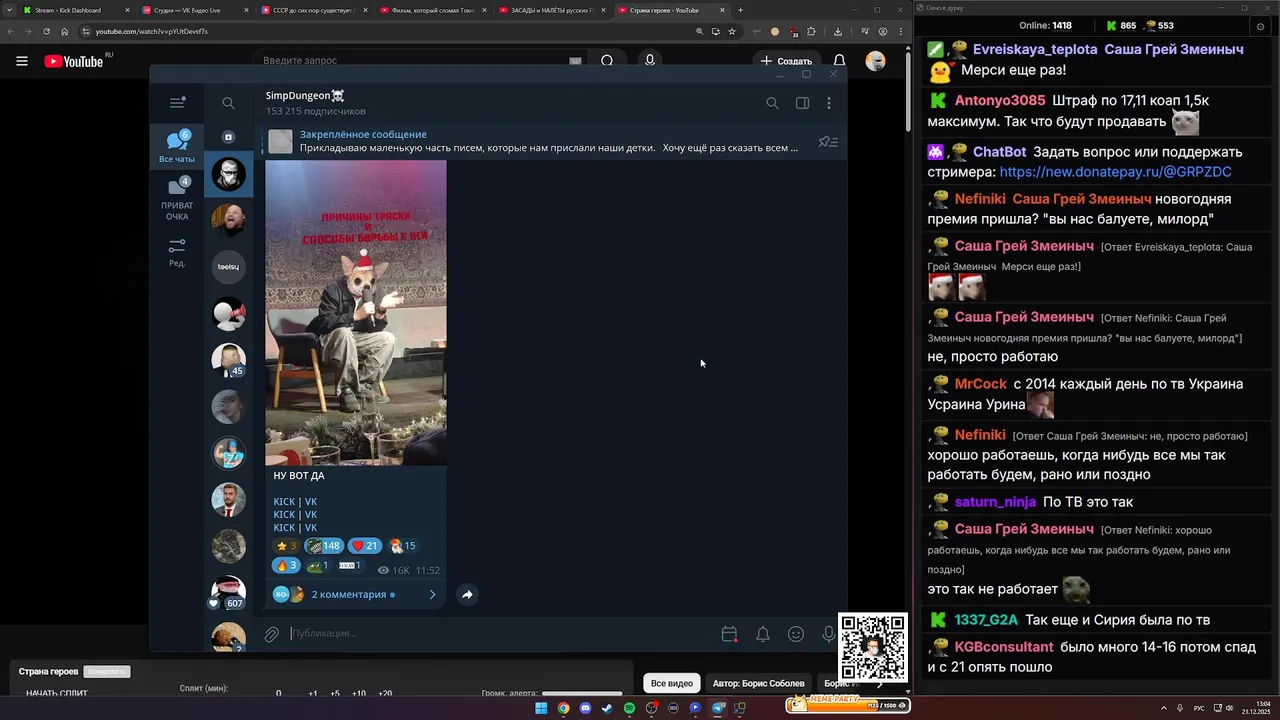Open the post image with dog
The image size is (1280, 720).
pos(356,312)
